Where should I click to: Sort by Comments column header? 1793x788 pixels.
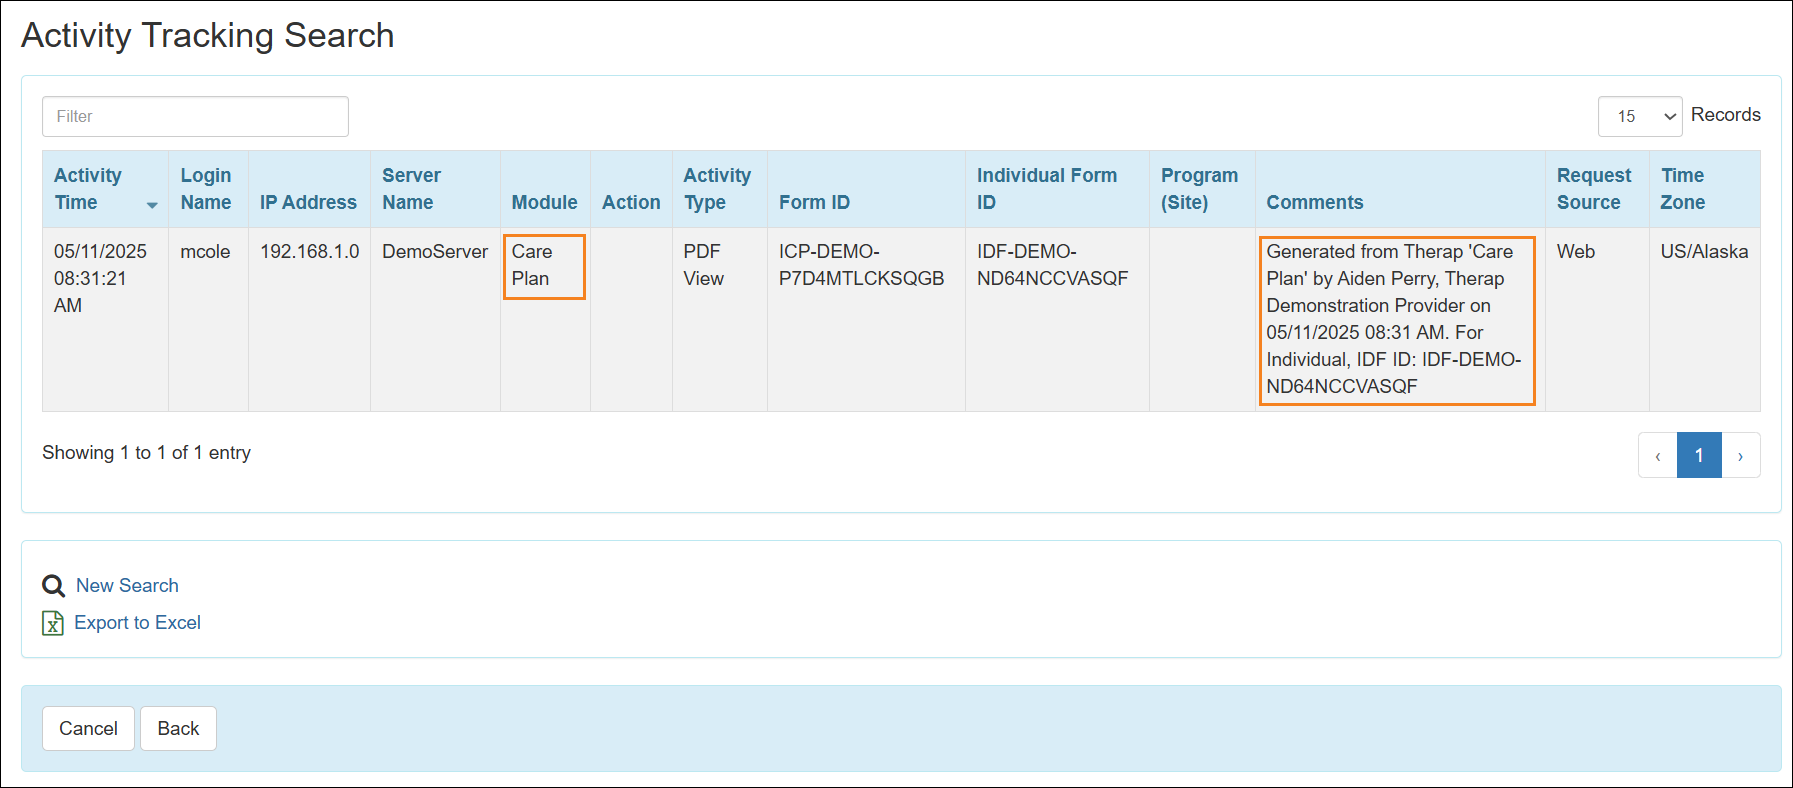(1400, 189)
